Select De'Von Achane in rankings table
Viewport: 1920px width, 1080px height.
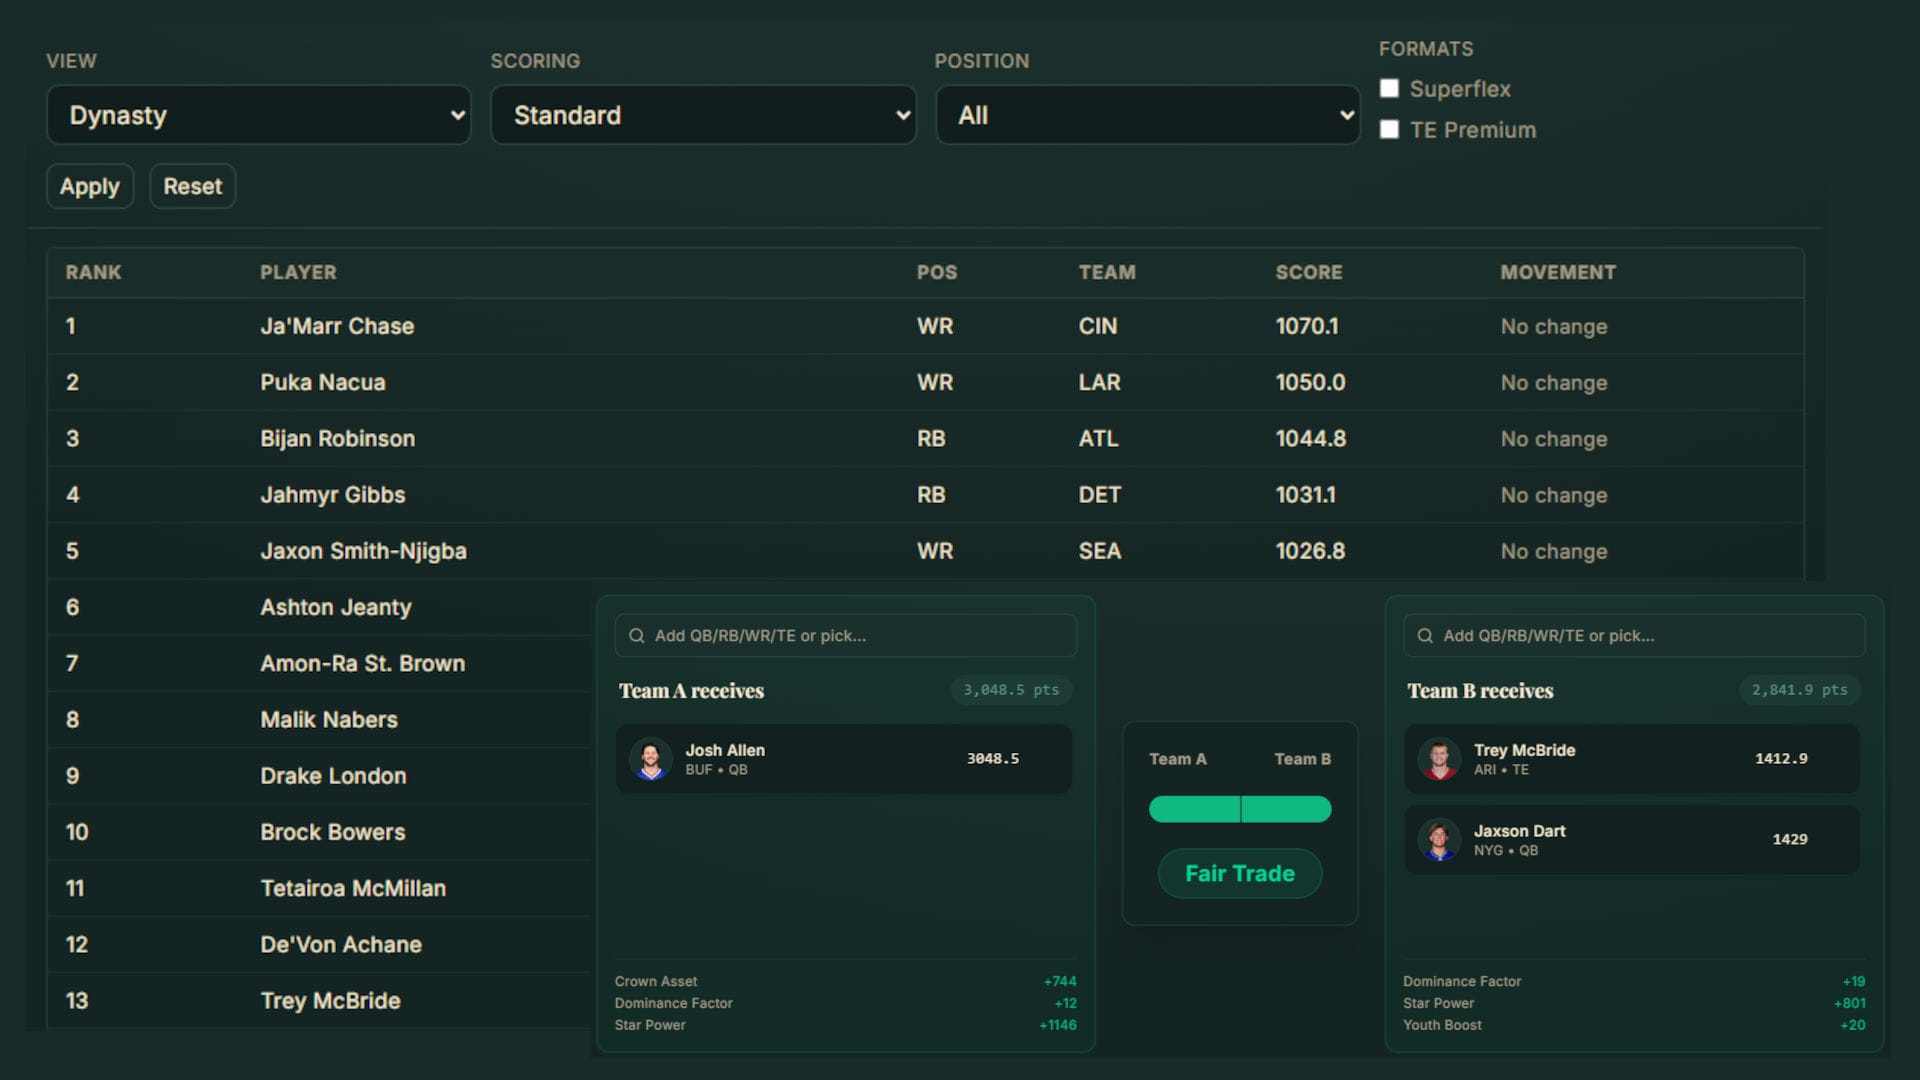click(x=341, y=944)
